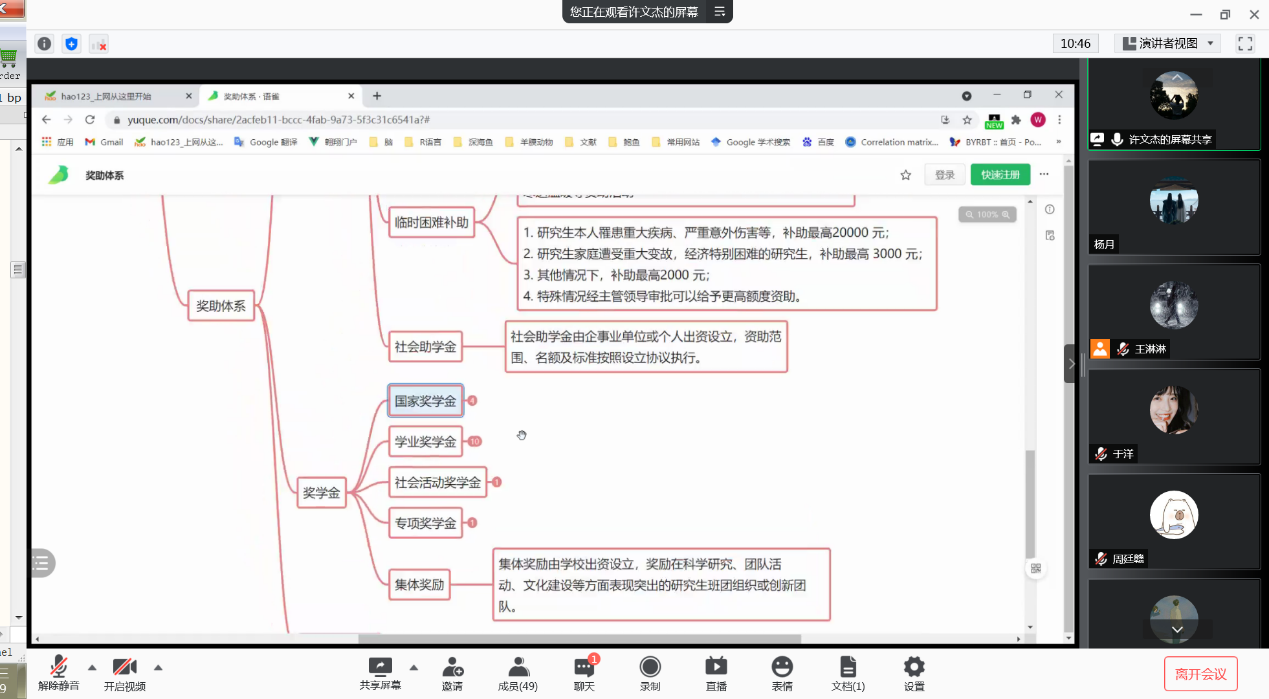
Task: Toggle full screen meeting view
Action: 1245,43
